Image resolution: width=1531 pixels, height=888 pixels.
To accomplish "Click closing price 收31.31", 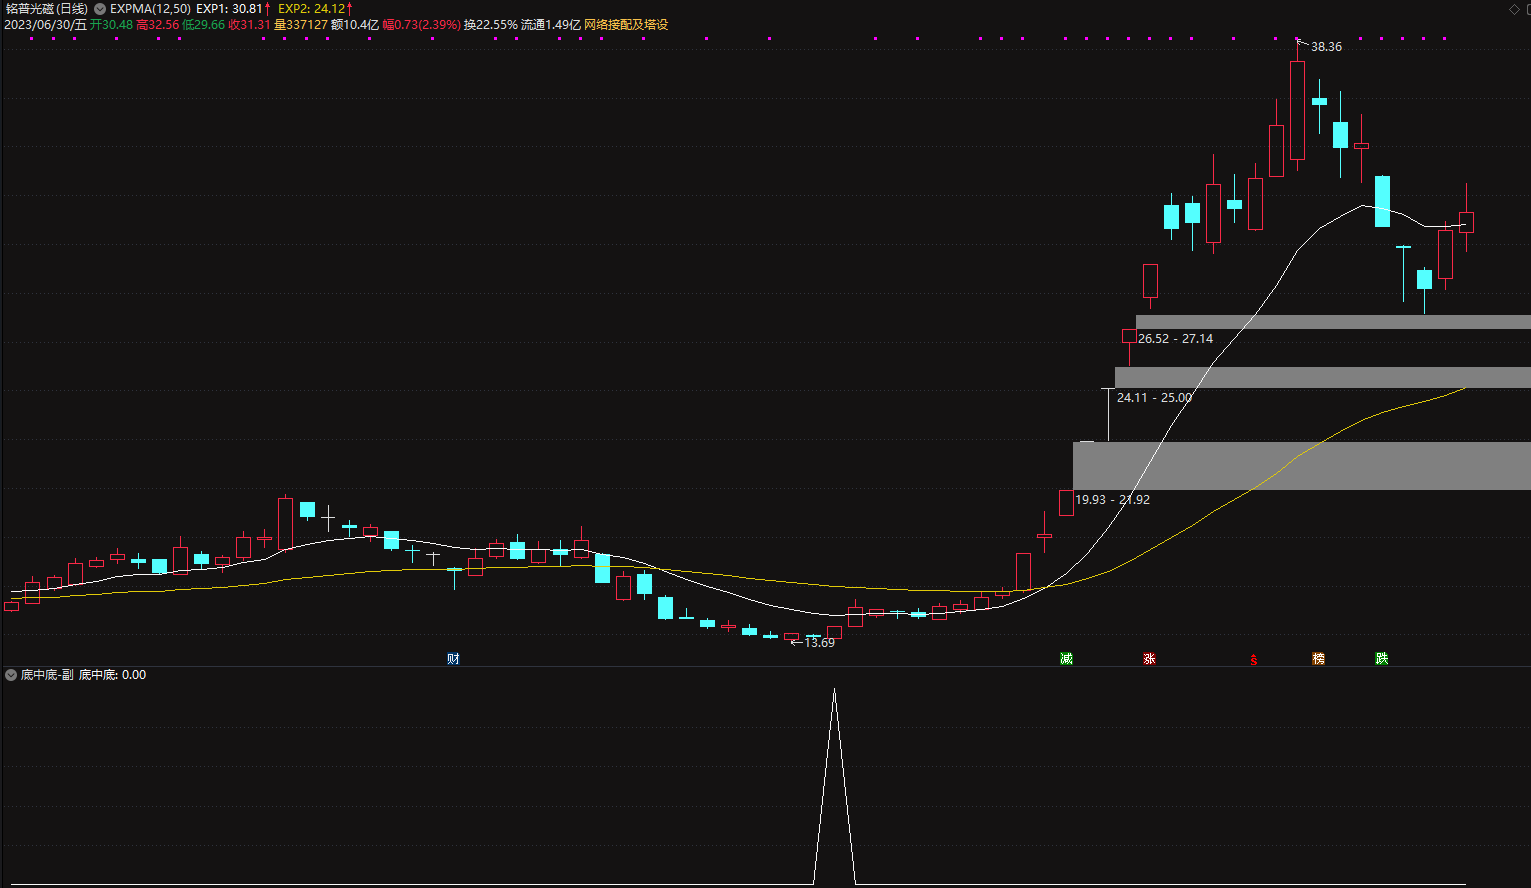I will coord(249,24).
